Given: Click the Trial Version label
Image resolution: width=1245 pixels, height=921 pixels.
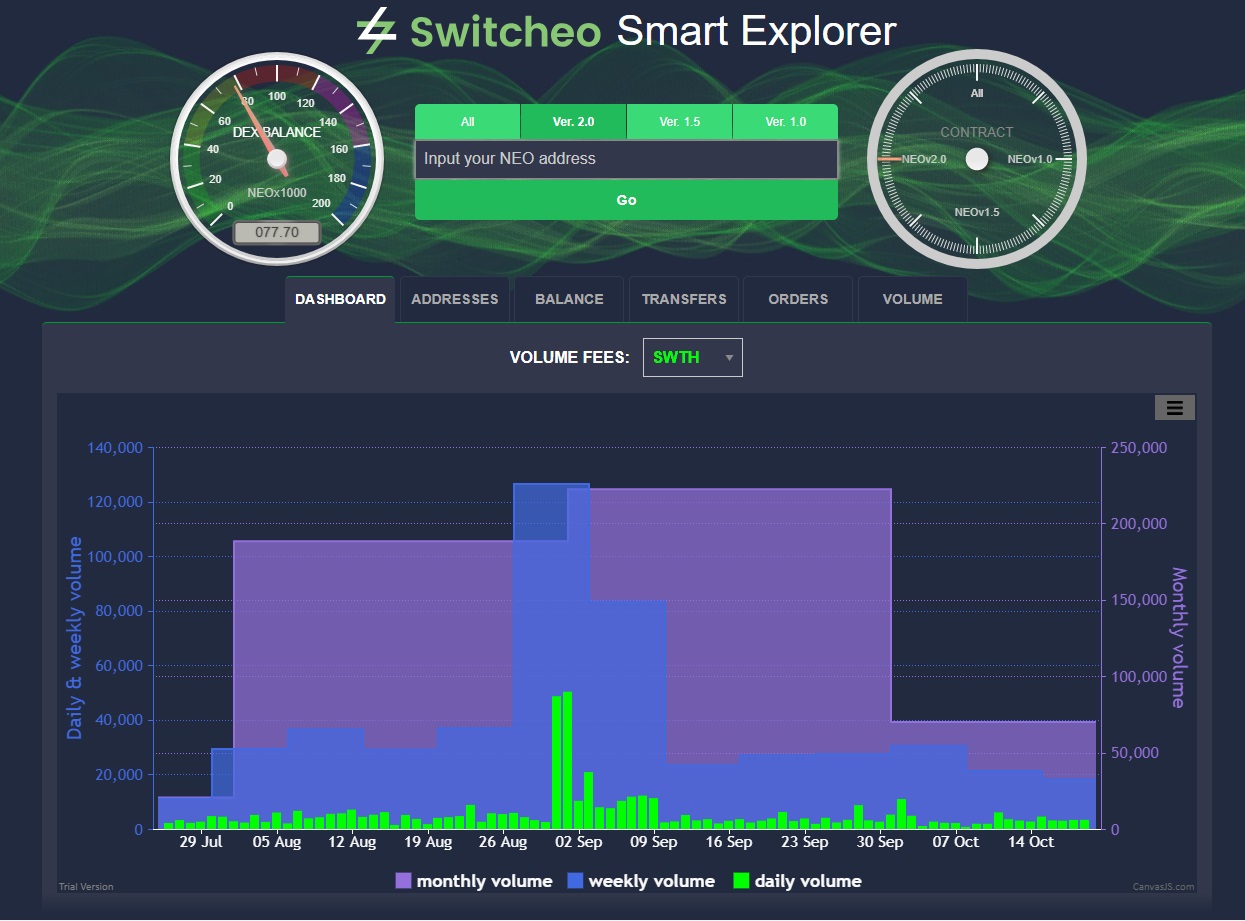Looking at the screenshot, I should 86,887.
